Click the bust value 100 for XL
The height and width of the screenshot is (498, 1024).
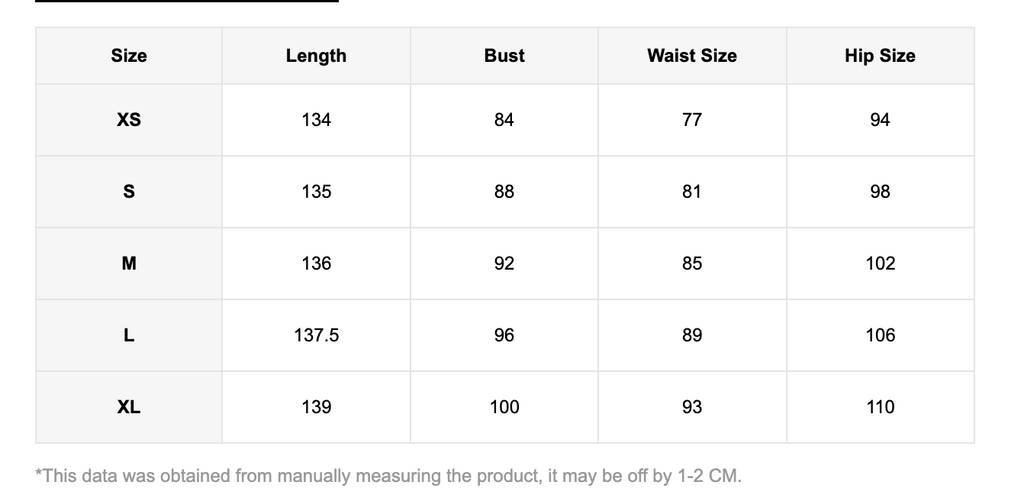(504, 407)
